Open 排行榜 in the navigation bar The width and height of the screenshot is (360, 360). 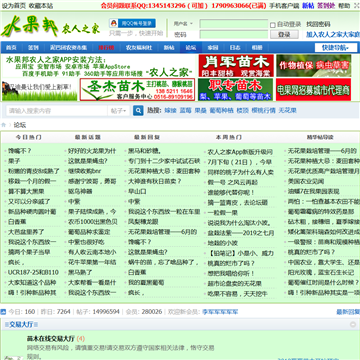(x=106, y=48)
